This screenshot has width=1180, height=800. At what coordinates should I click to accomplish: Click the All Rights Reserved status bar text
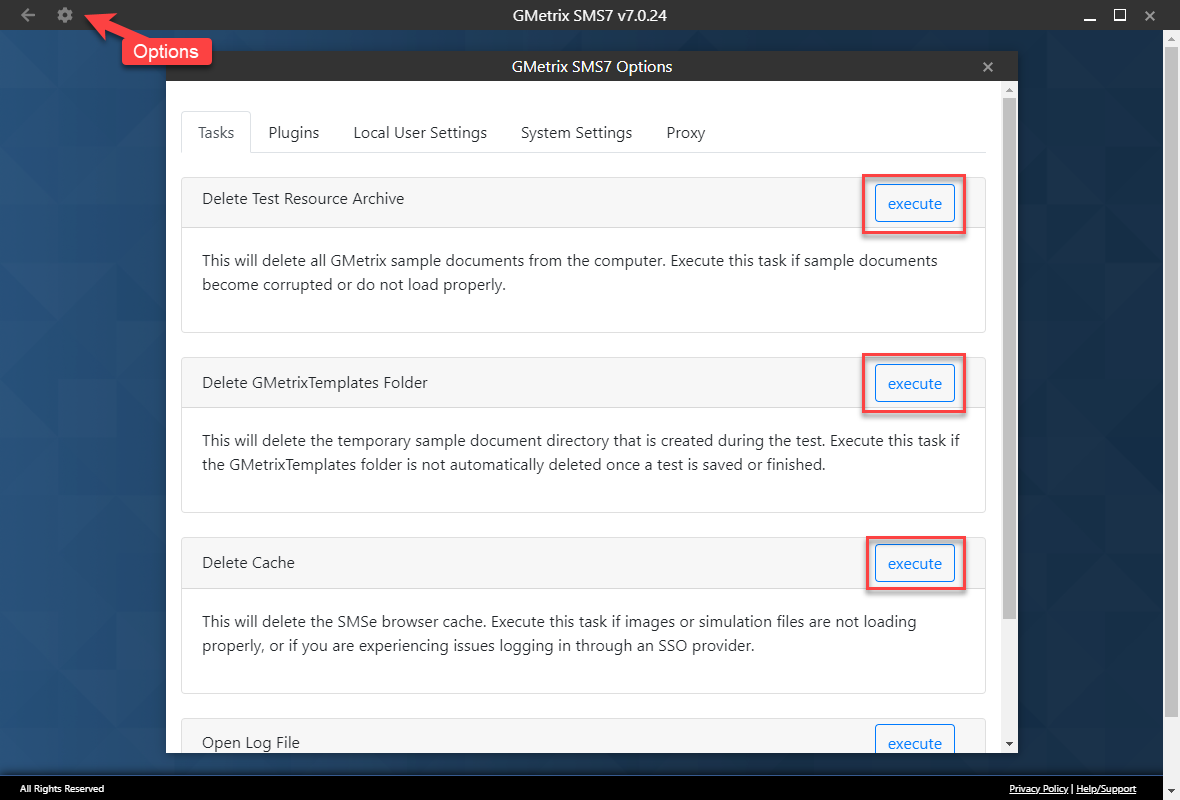click(62, 788)
